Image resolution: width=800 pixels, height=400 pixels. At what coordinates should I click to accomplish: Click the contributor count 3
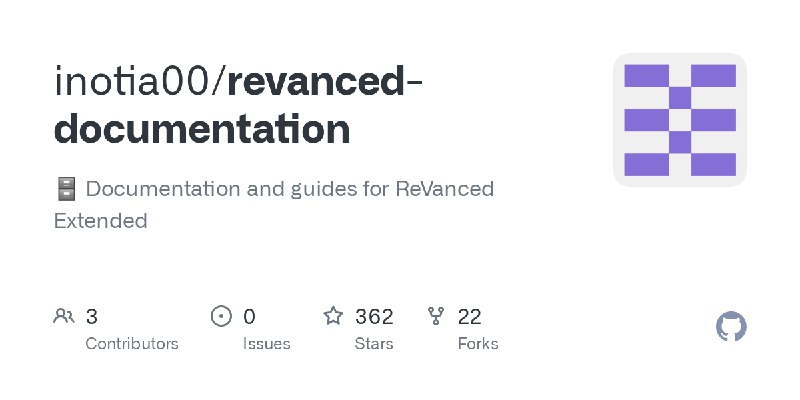click(x=91, y=317)
